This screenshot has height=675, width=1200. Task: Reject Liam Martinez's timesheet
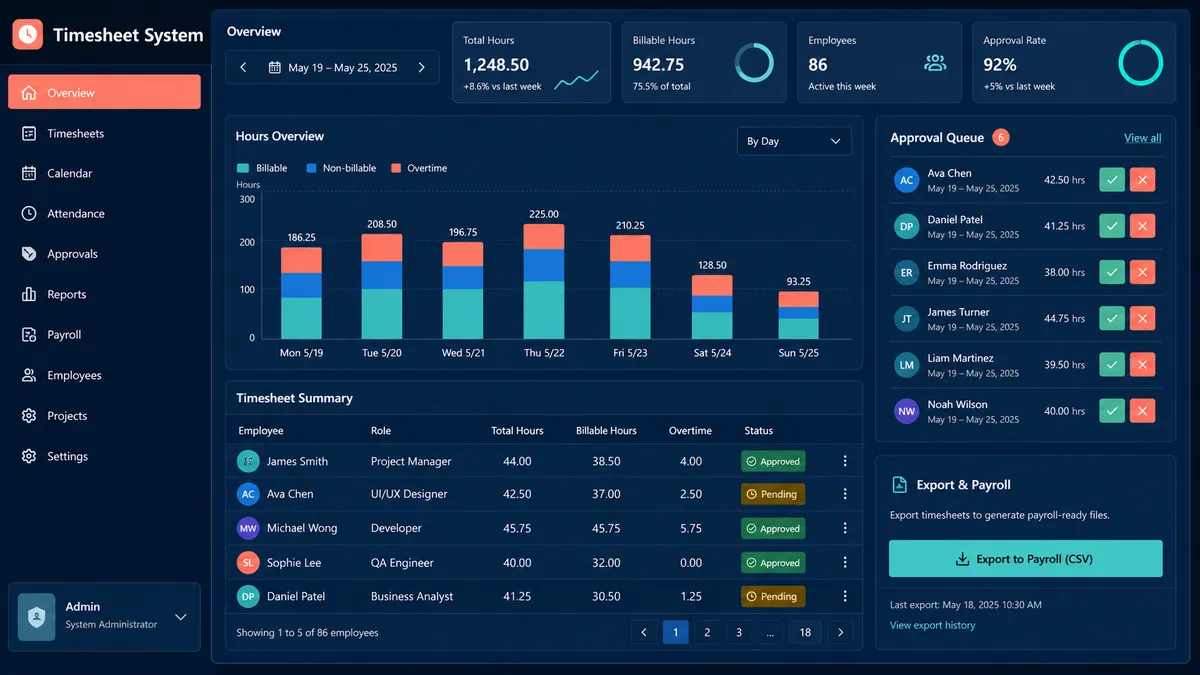pos(1143,365)
